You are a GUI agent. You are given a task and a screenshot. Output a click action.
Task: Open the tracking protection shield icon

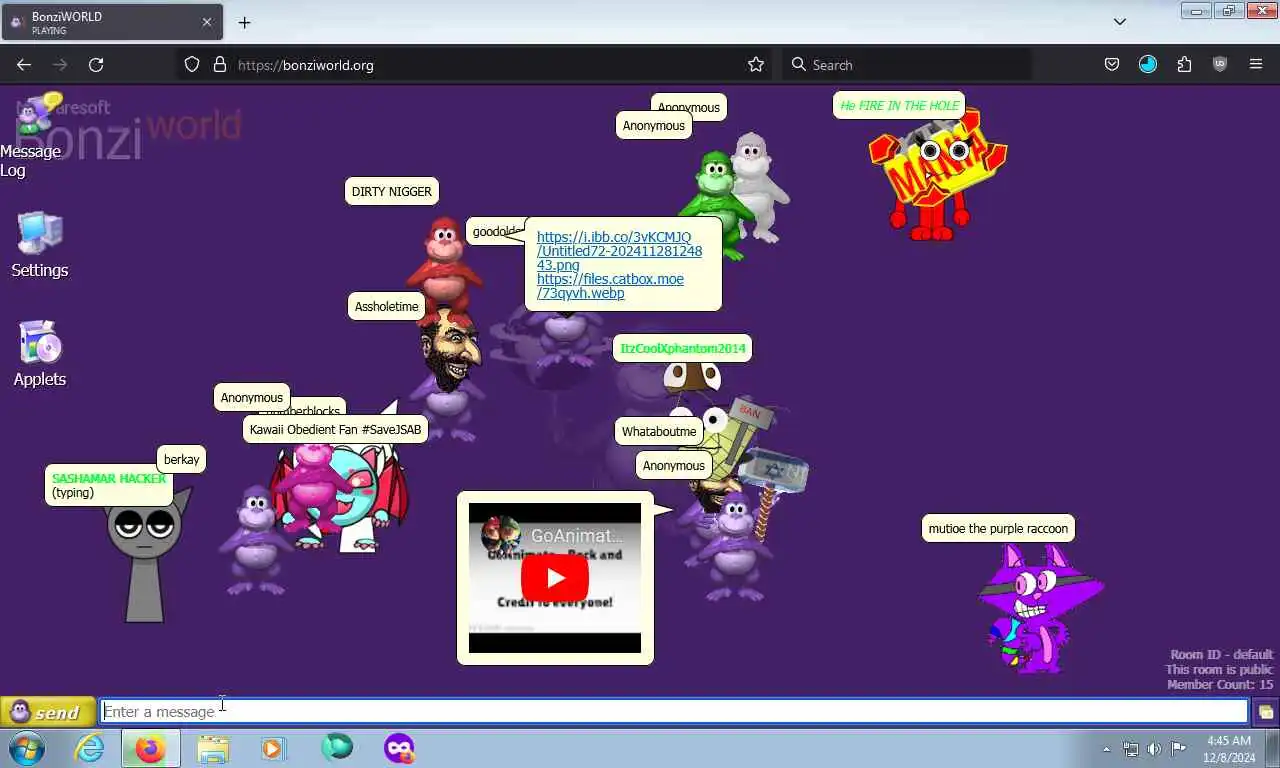[192, 65]
